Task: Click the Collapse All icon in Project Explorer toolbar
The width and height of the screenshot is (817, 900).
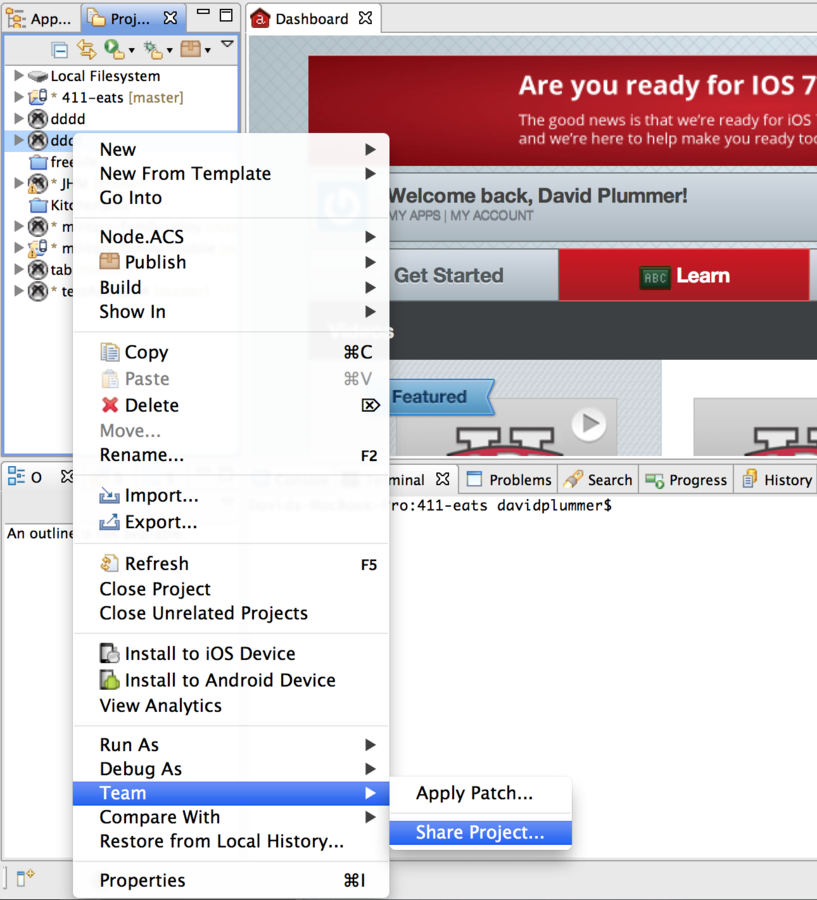Action: [x=60, y=51]
